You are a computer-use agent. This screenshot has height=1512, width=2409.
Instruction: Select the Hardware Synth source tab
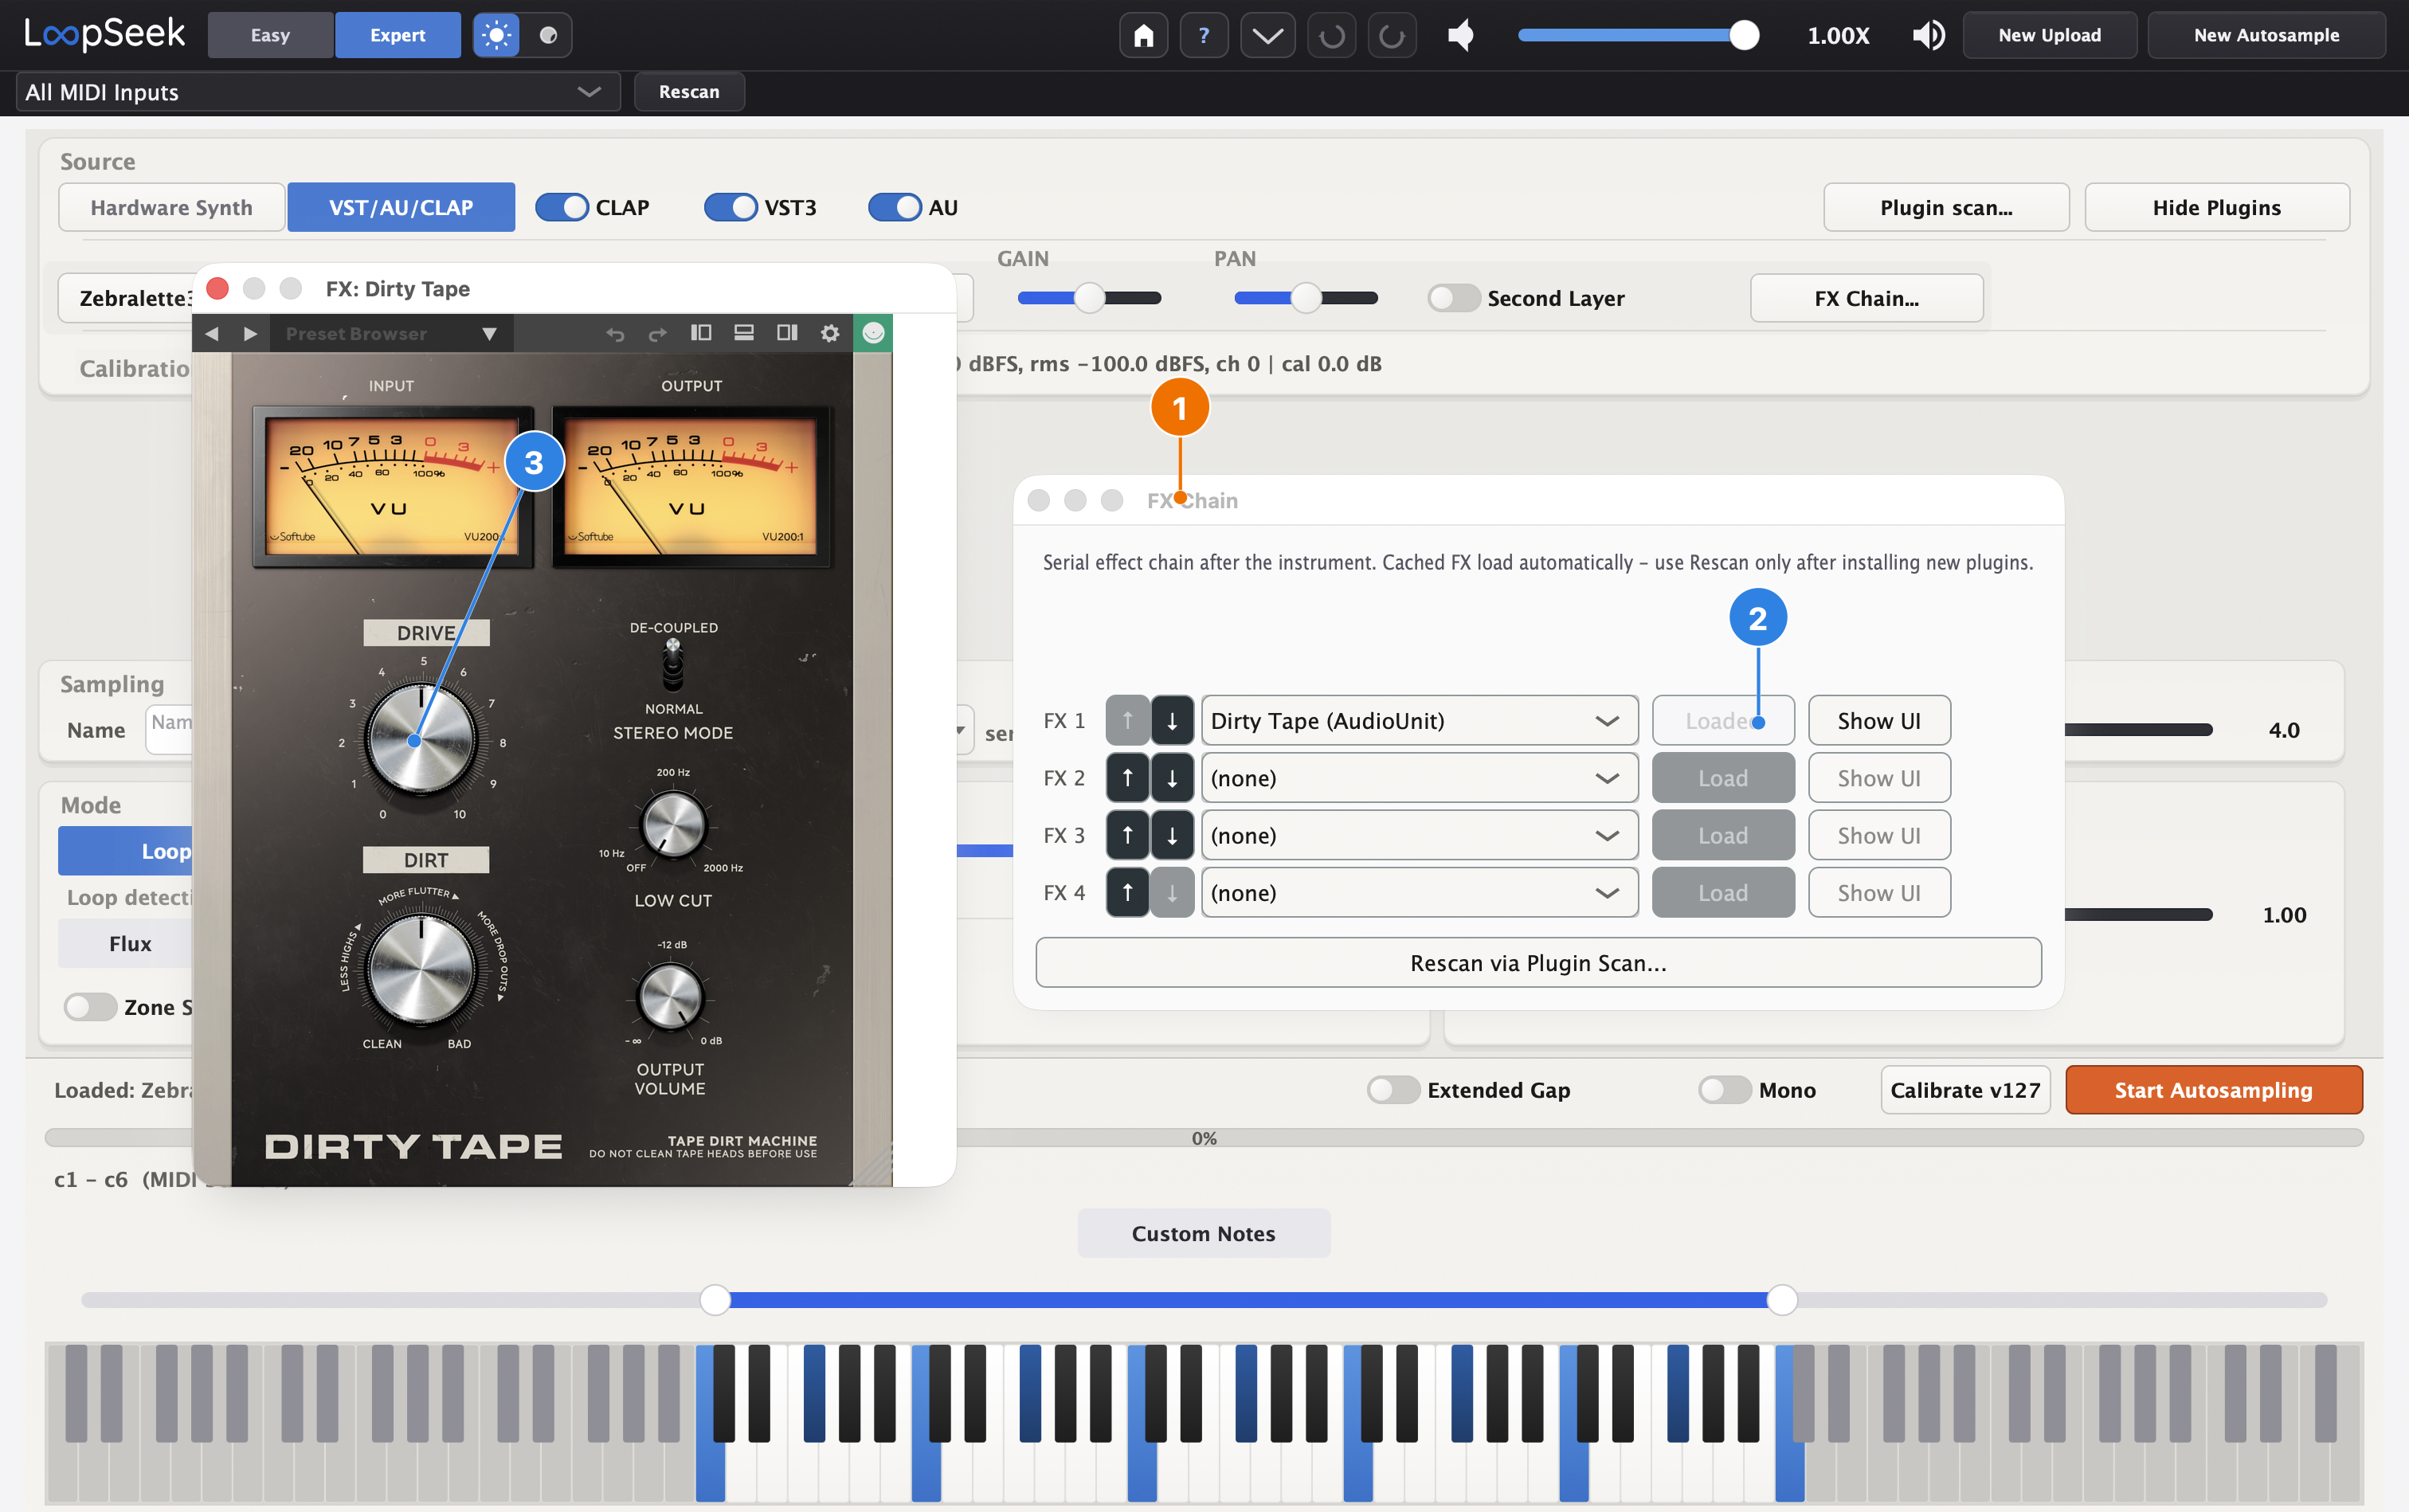[x=171, y=207]
